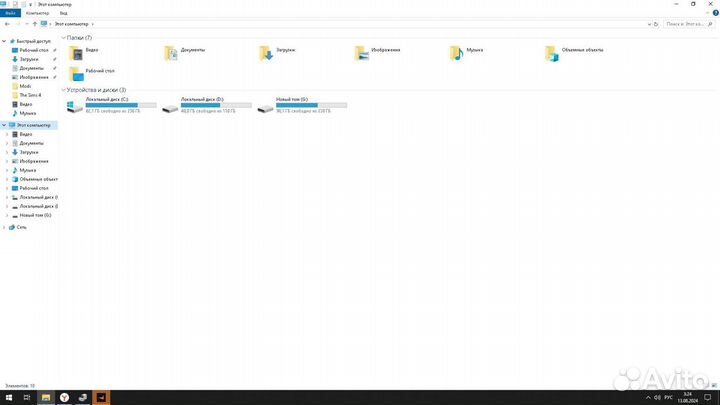
Task: Open the address bar history dropdown
Action: (x=650, y=22)
